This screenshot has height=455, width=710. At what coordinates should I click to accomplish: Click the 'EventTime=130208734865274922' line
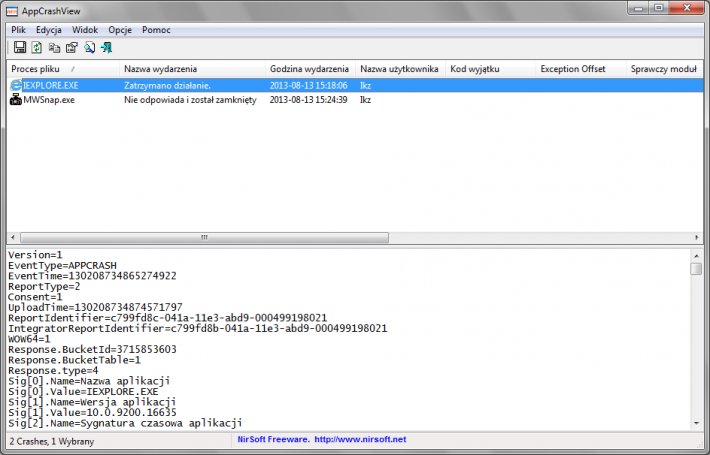tap(92, 276)
